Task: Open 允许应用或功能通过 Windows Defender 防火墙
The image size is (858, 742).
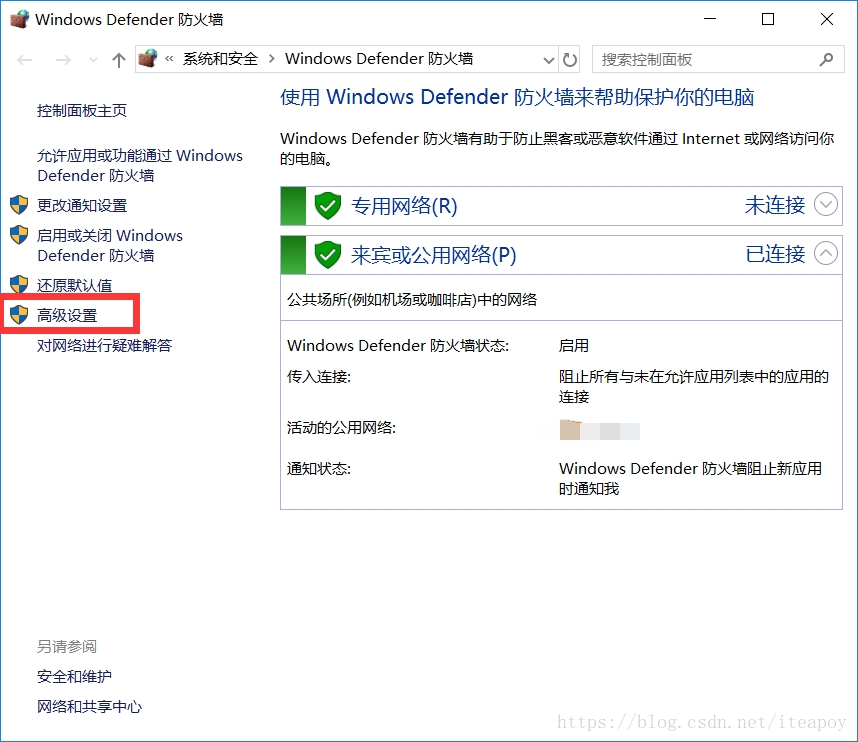Action: pos(140,165)
